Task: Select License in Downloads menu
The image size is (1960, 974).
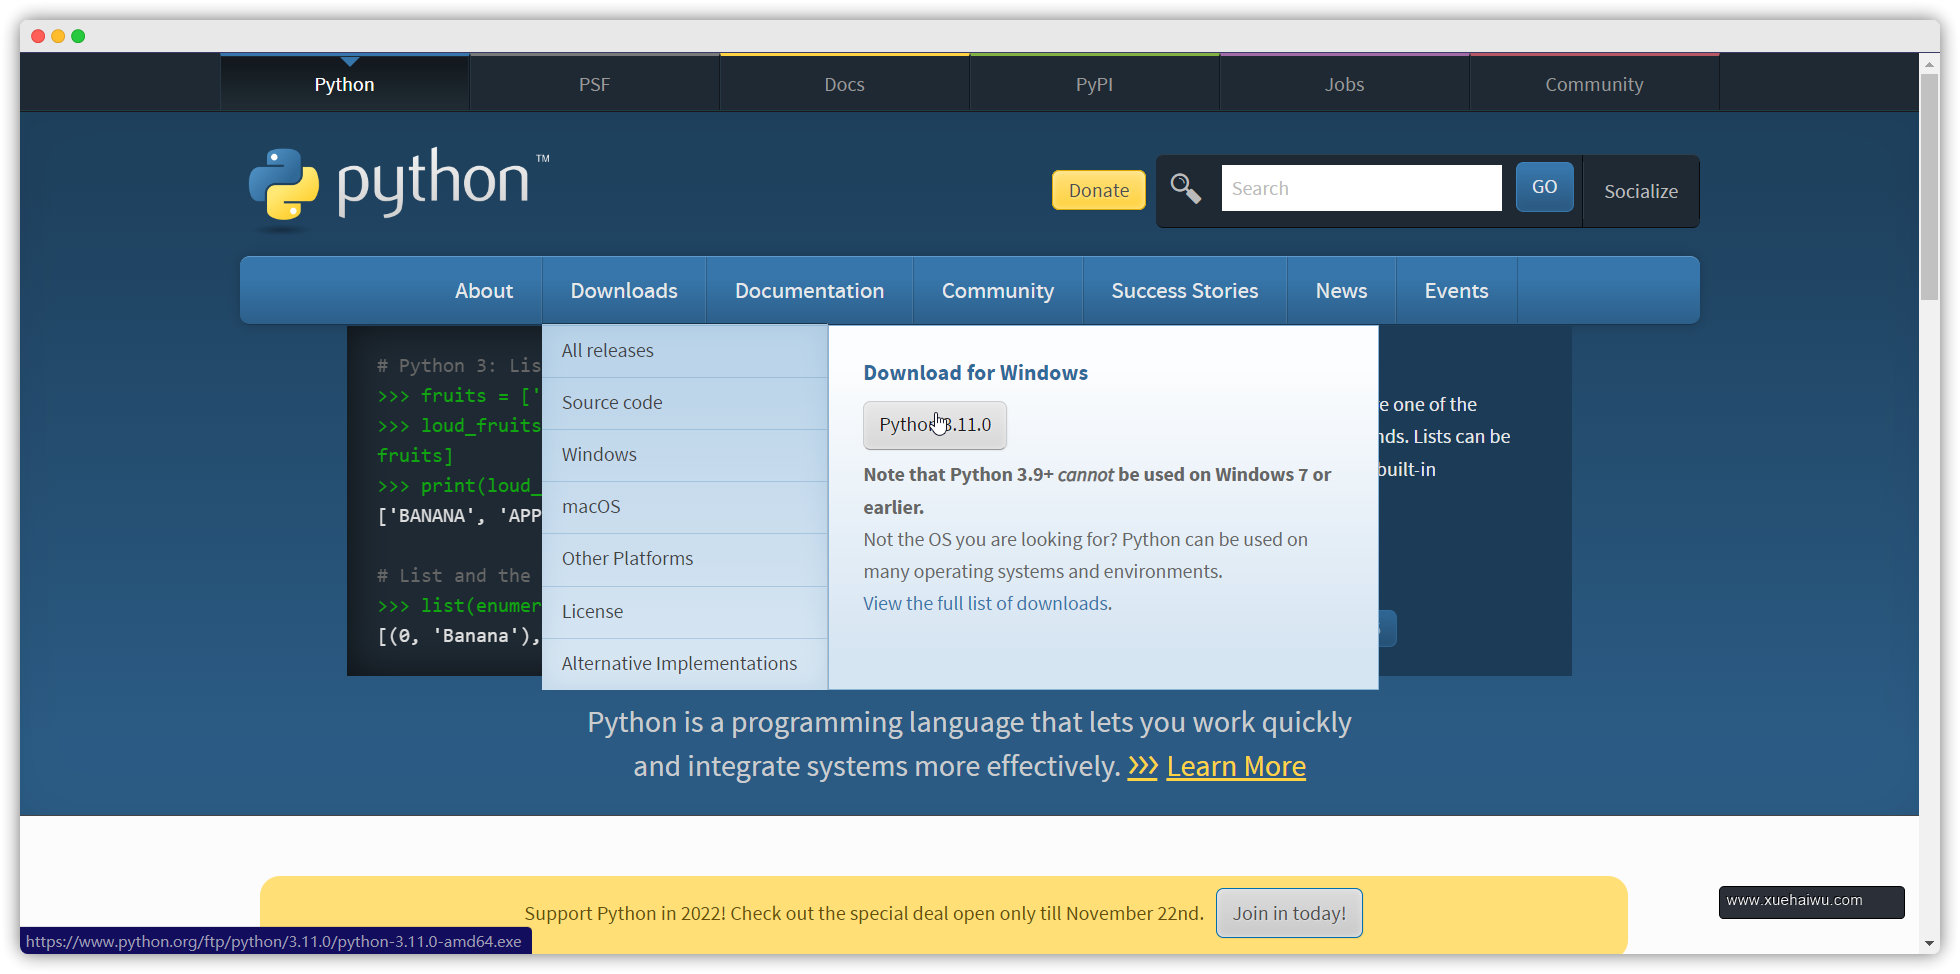Action: pos(685,612)
